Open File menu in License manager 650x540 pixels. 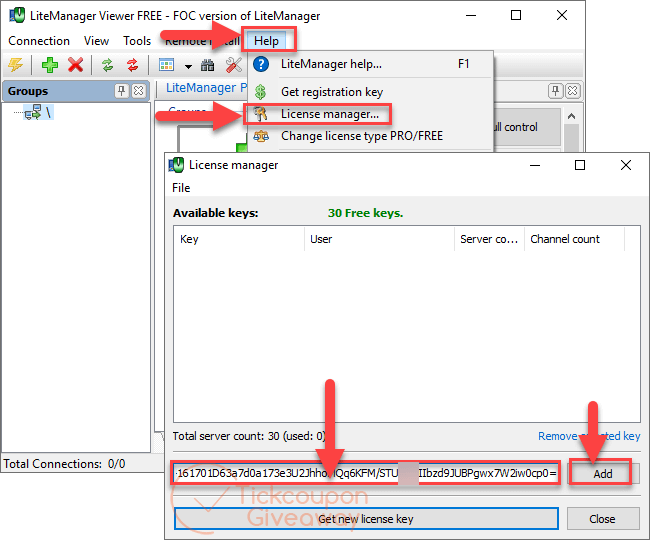pyautogui.click(x=181, y=188)
